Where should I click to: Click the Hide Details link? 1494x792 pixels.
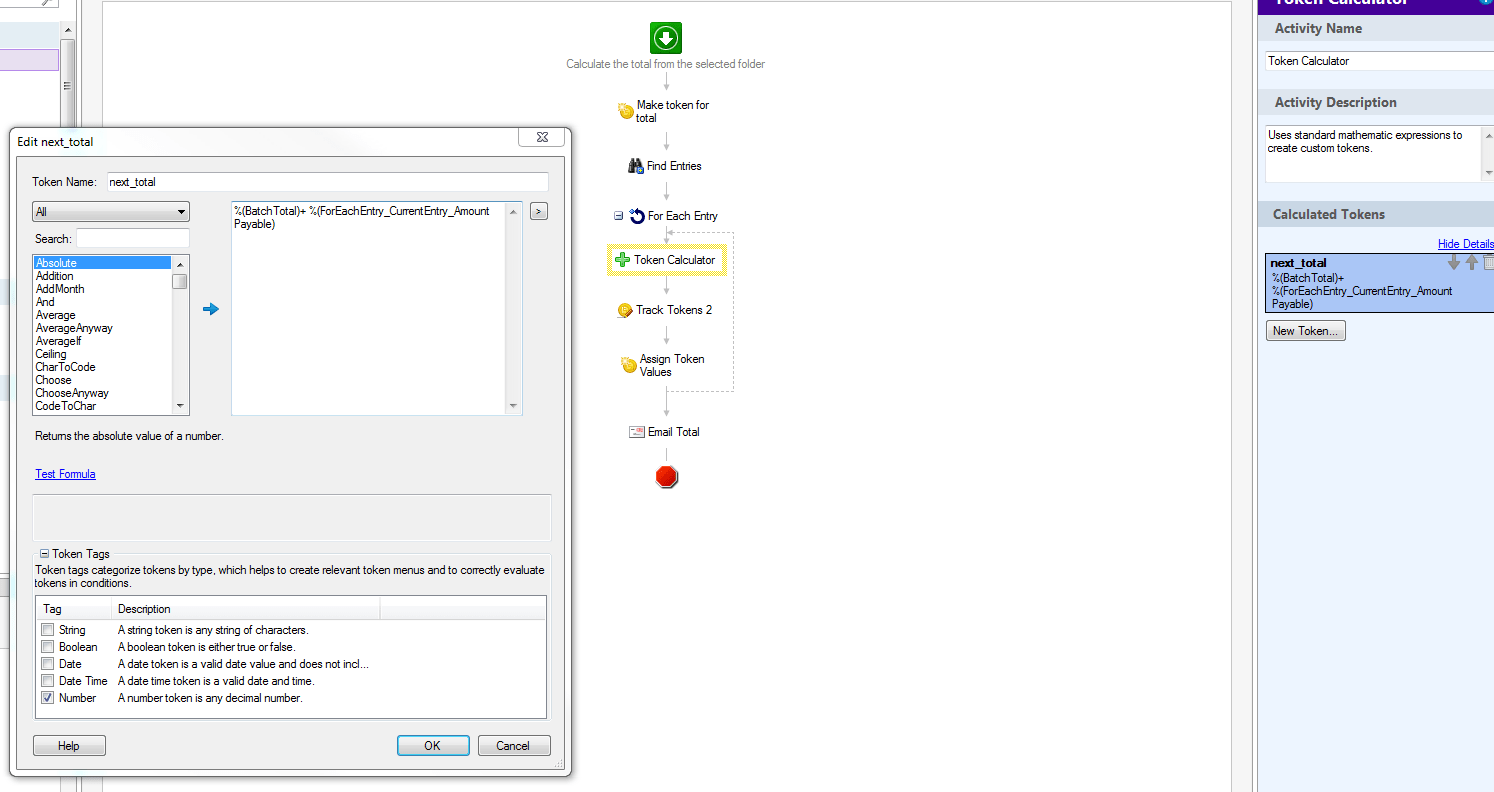point(1466,244)
